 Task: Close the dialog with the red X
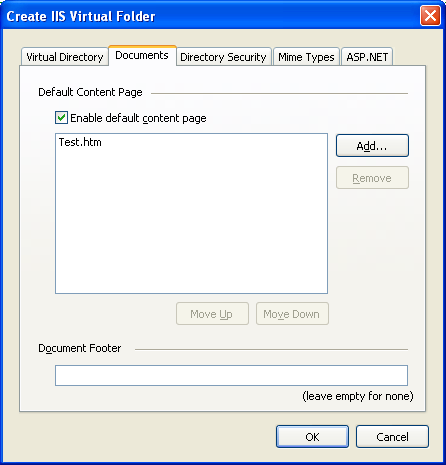(430, 16)
